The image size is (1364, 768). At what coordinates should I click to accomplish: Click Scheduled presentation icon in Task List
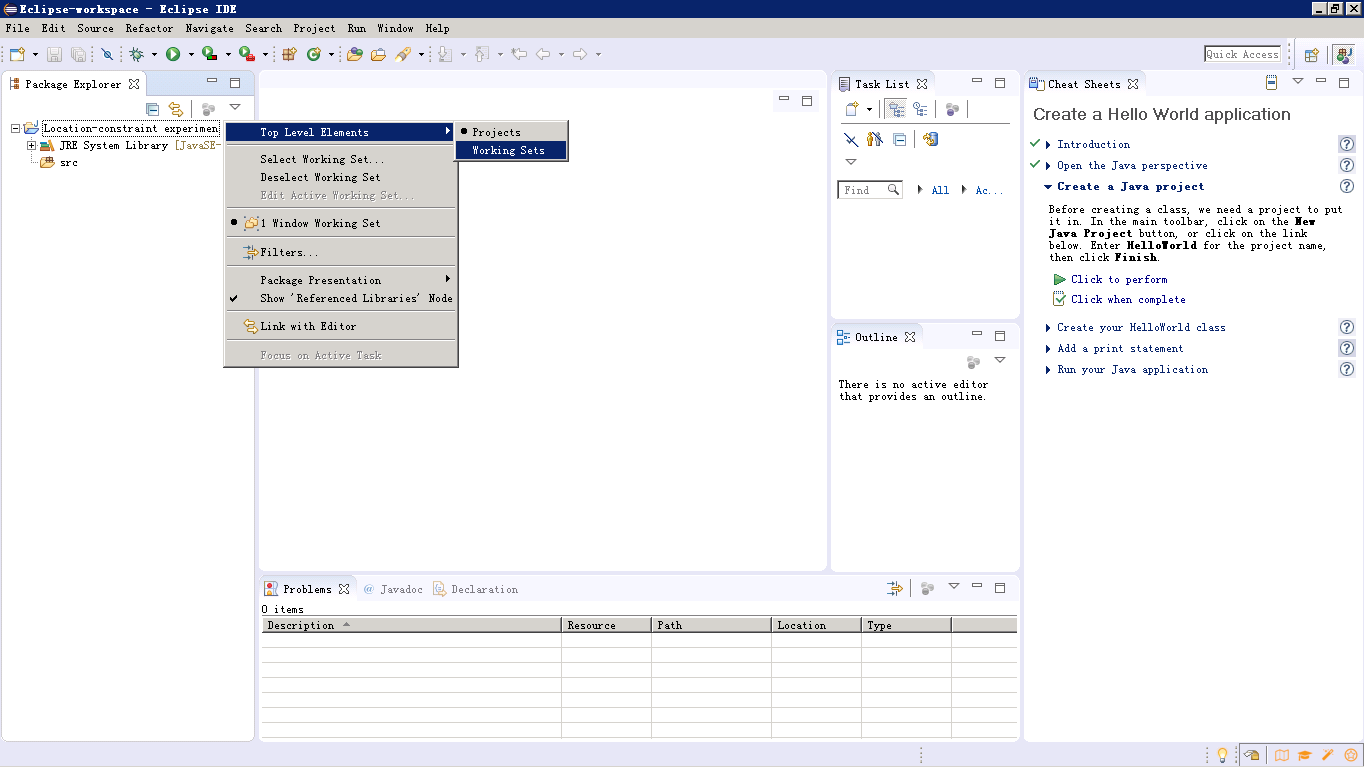pyautogui.click(x=920, y=109)
